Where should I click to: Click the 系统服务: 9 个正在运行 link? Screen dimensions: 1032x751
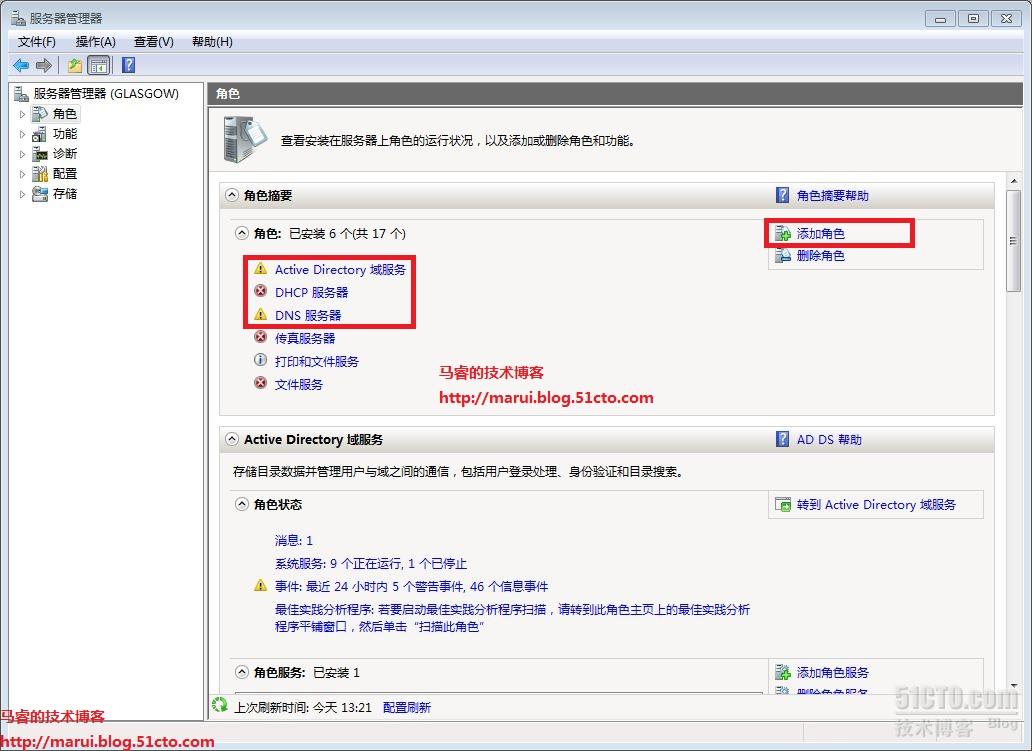click(371, 563)
